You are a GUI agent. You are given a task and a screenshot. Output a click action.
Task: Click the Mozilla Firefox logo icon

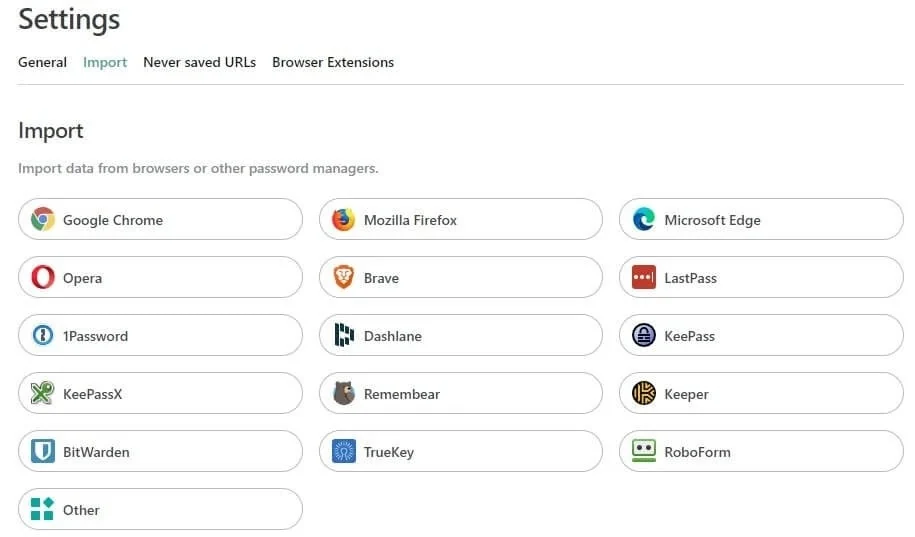pyautogui.click(x=344, y=219)
